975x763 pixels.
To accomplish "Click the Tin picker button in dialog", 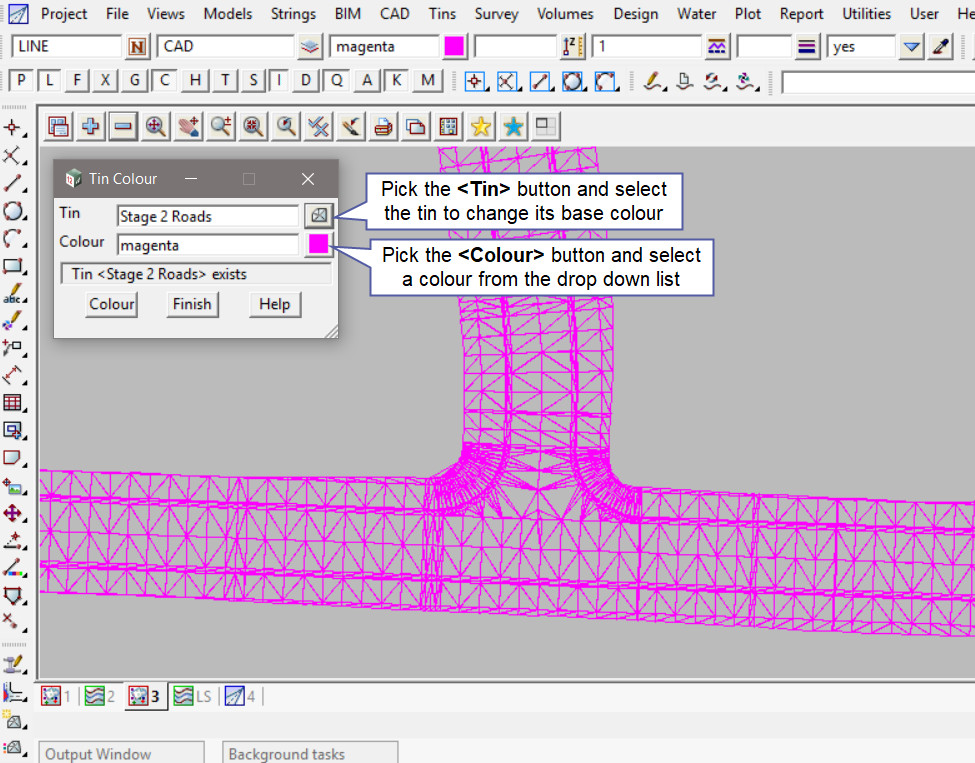I will tap(318, 215).
